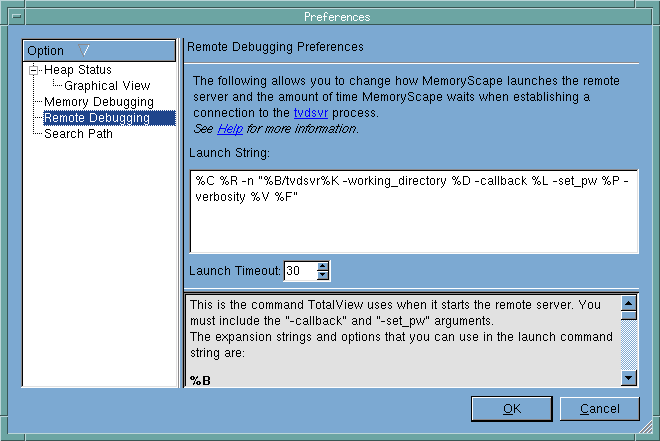Follow the tvdsvr hyperlink
Viewport: 660px width, 441px height.
point(297,113)
